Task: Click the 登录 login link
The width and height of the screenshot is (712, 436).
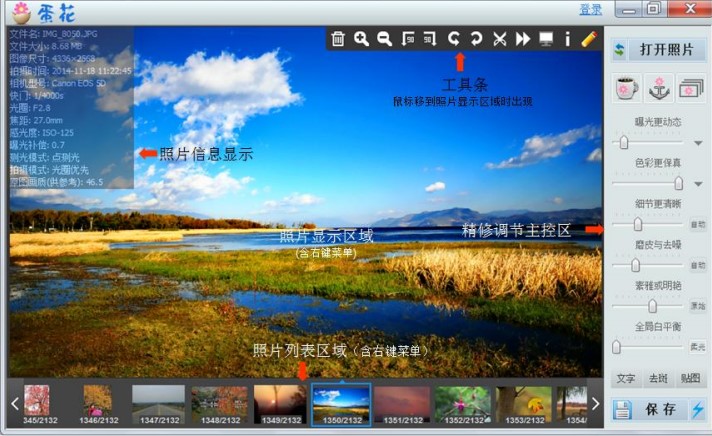Action: click(590, 10)
